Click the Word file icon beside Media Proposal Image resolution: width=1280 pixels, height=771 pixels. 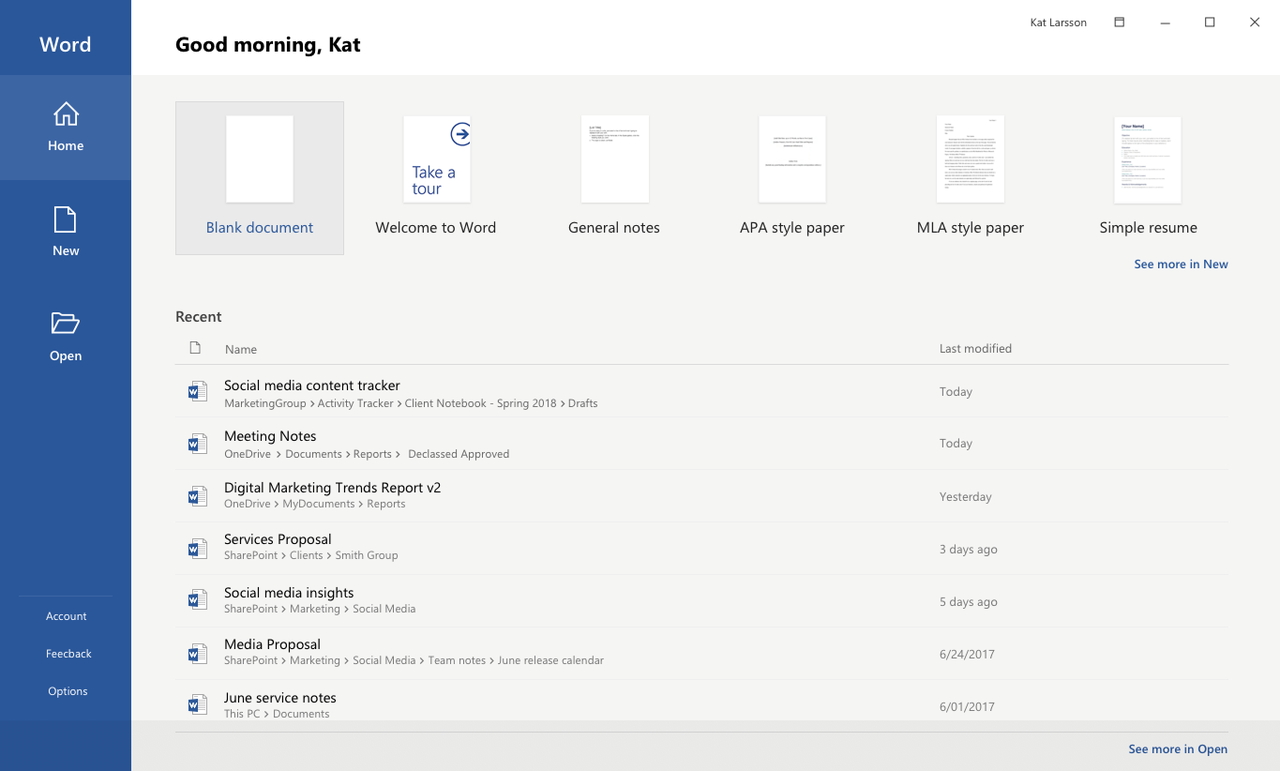[197, 652]
